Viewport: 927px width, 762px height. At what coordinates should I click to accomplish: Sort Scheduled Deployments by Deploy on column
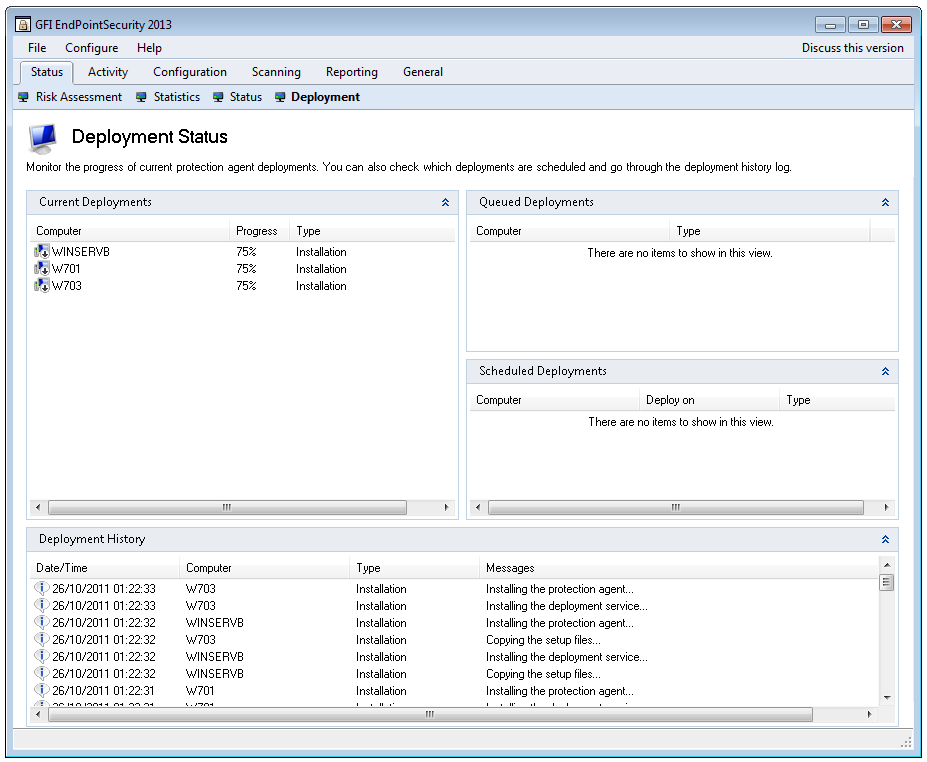709,400
